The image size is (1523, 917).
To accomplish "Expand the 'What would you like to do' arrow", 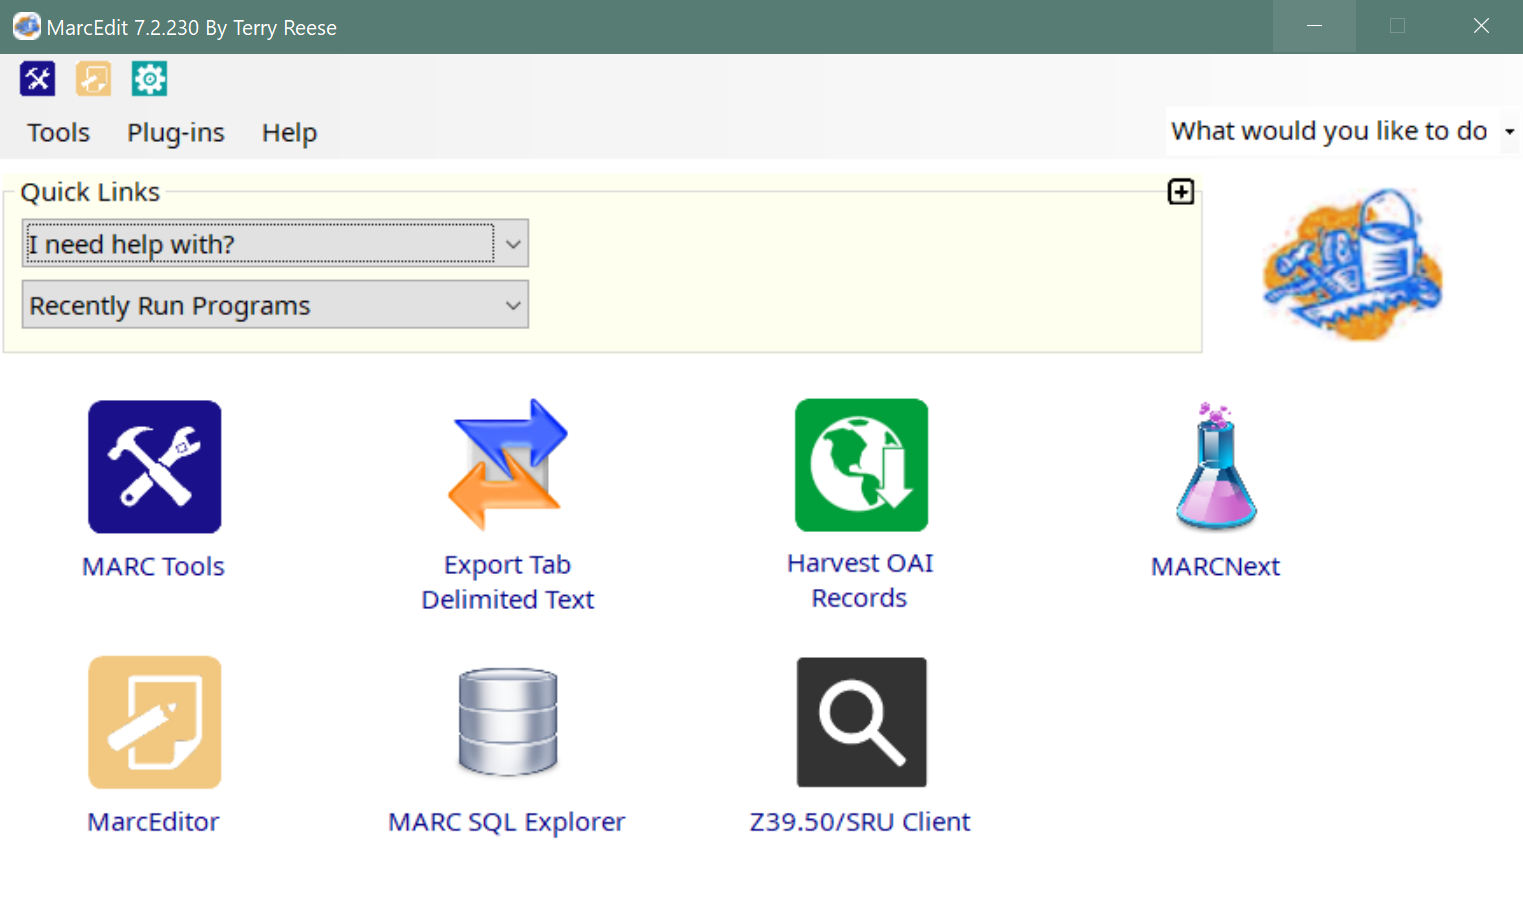I will pos(1509,132).
